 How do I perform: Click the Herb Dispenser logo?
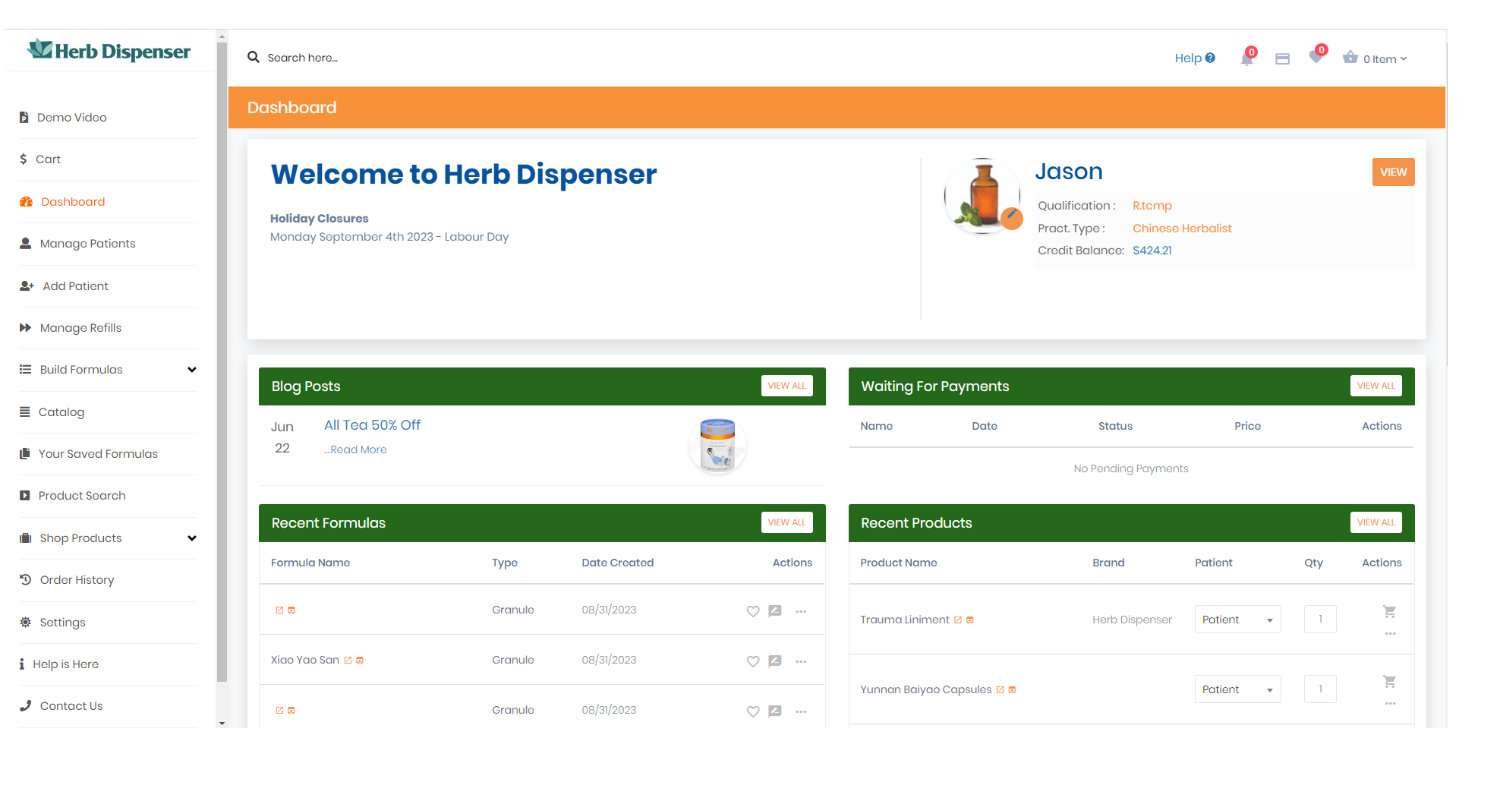pos(109,50)
